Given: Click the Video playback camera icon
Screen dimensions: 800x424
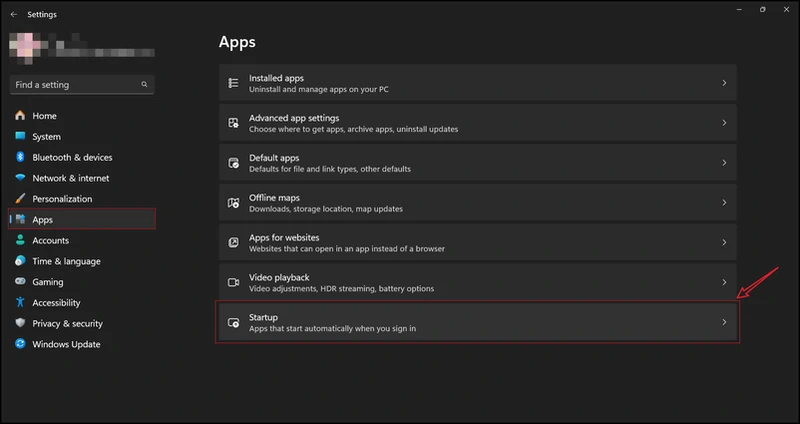Looking at the screenshot, I should click(233, 283).
